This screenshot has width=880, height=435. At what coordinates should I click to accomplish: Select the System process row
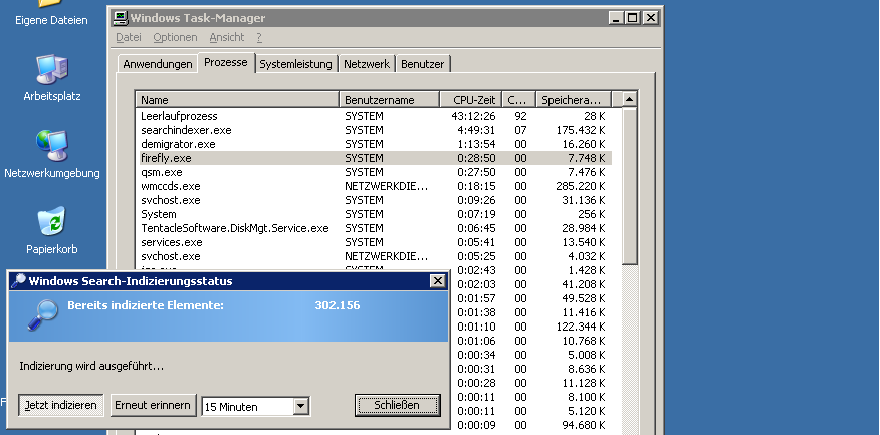375,214
